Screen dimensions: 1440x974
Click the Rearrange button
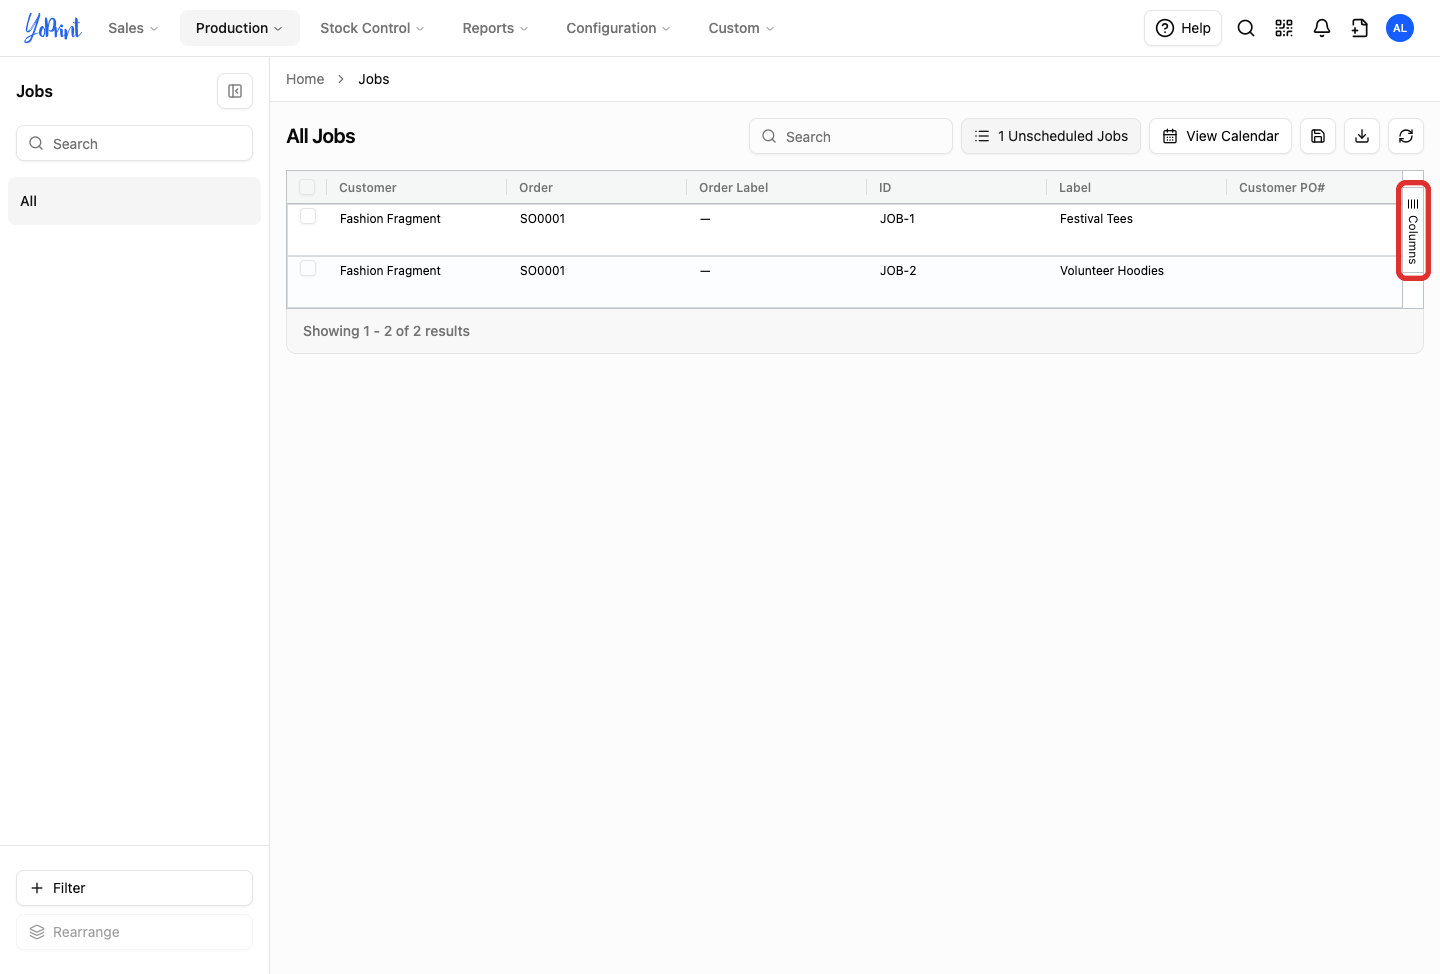click(x=134, y=932)
